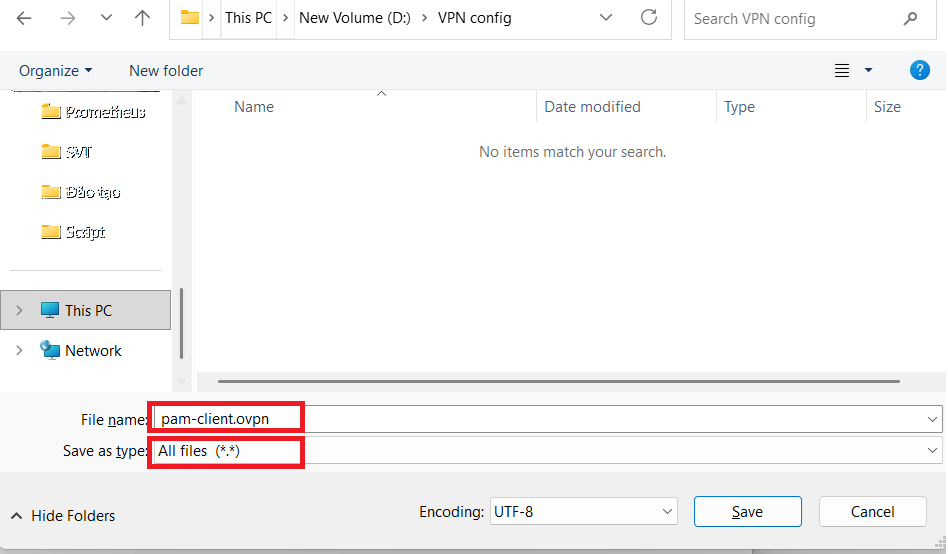Expand the This PC tree node
This screenshot has width=948, height=554.
tap(19, 311)
